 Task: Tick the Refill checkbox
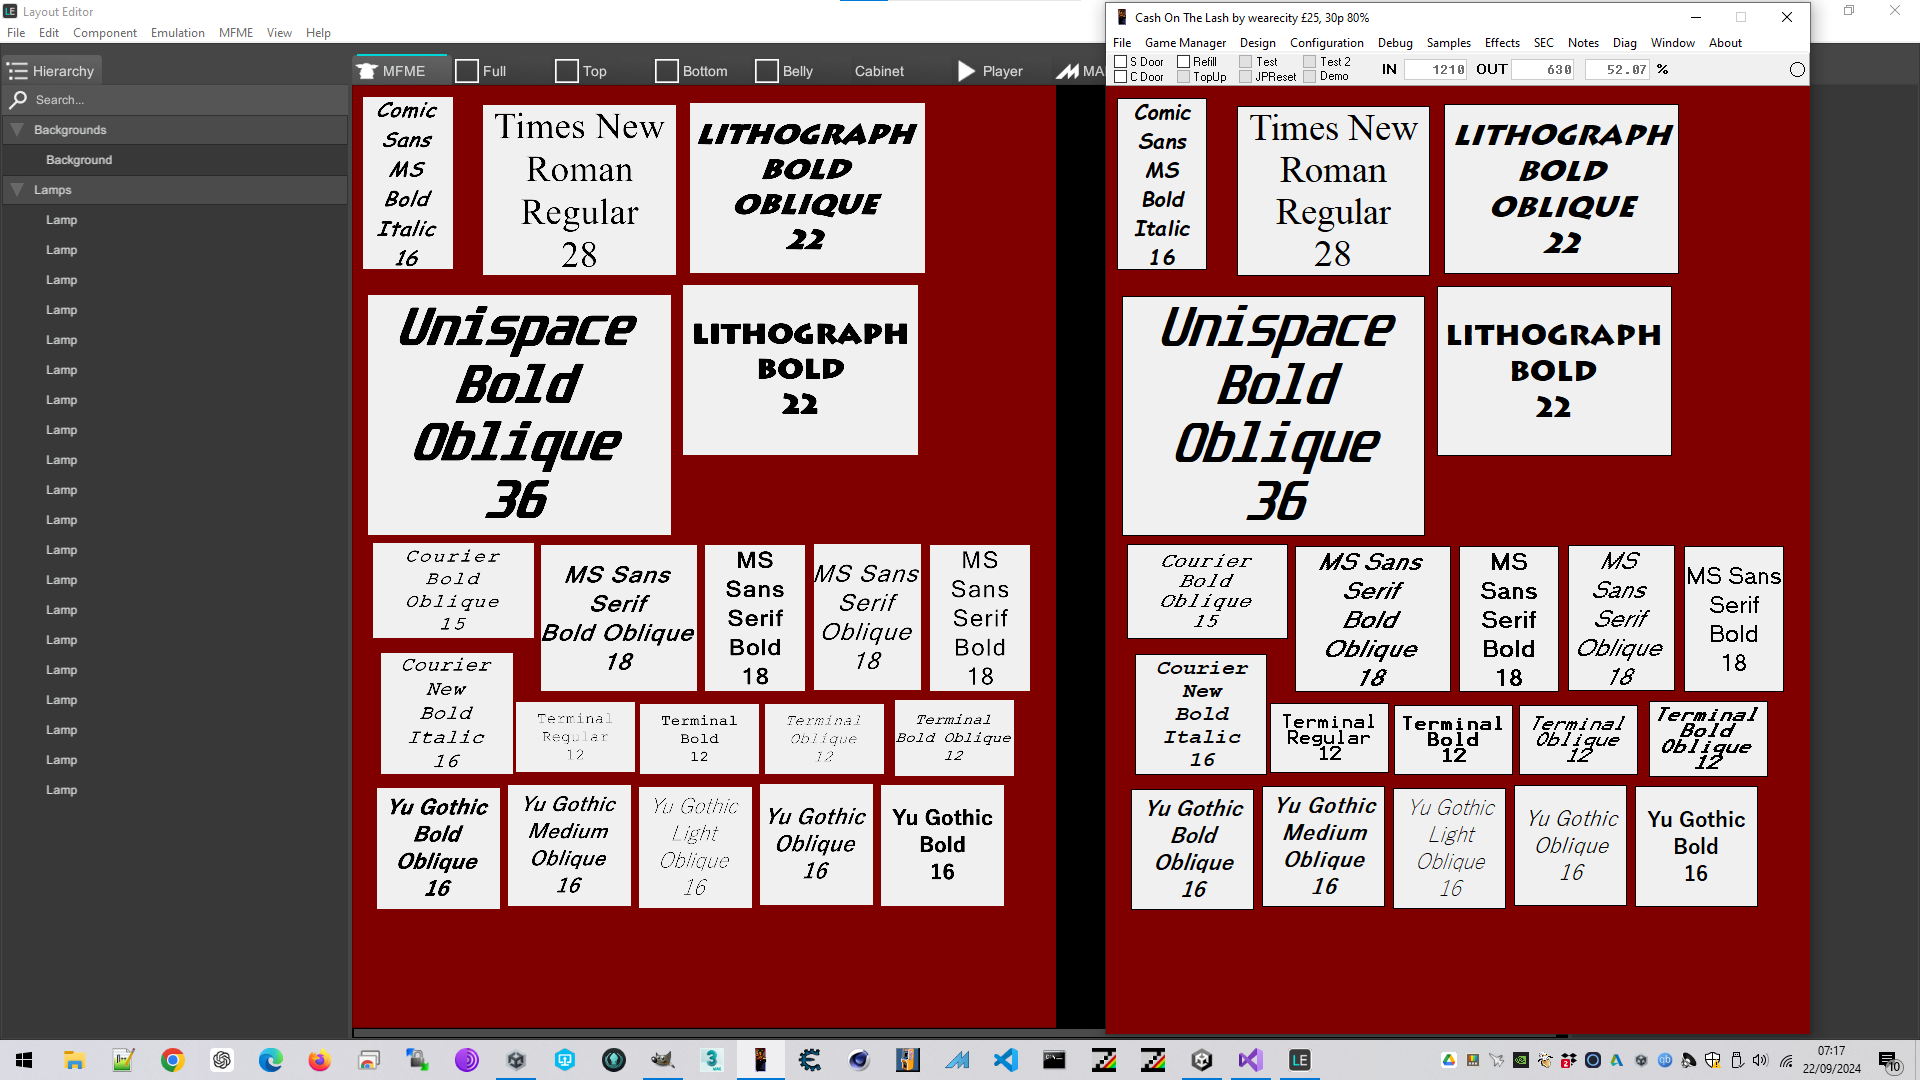1184,62
